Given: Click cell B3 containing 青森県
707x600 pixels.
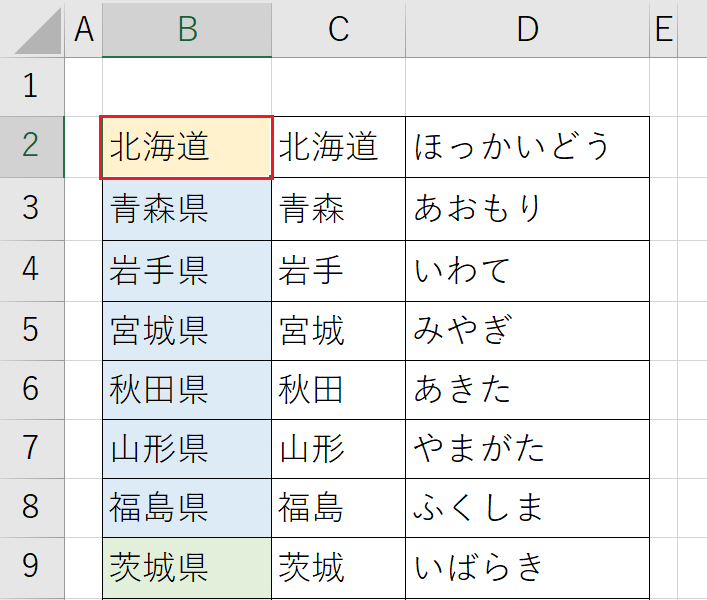Looking at the screenshot, I should [x=187, y=209].
